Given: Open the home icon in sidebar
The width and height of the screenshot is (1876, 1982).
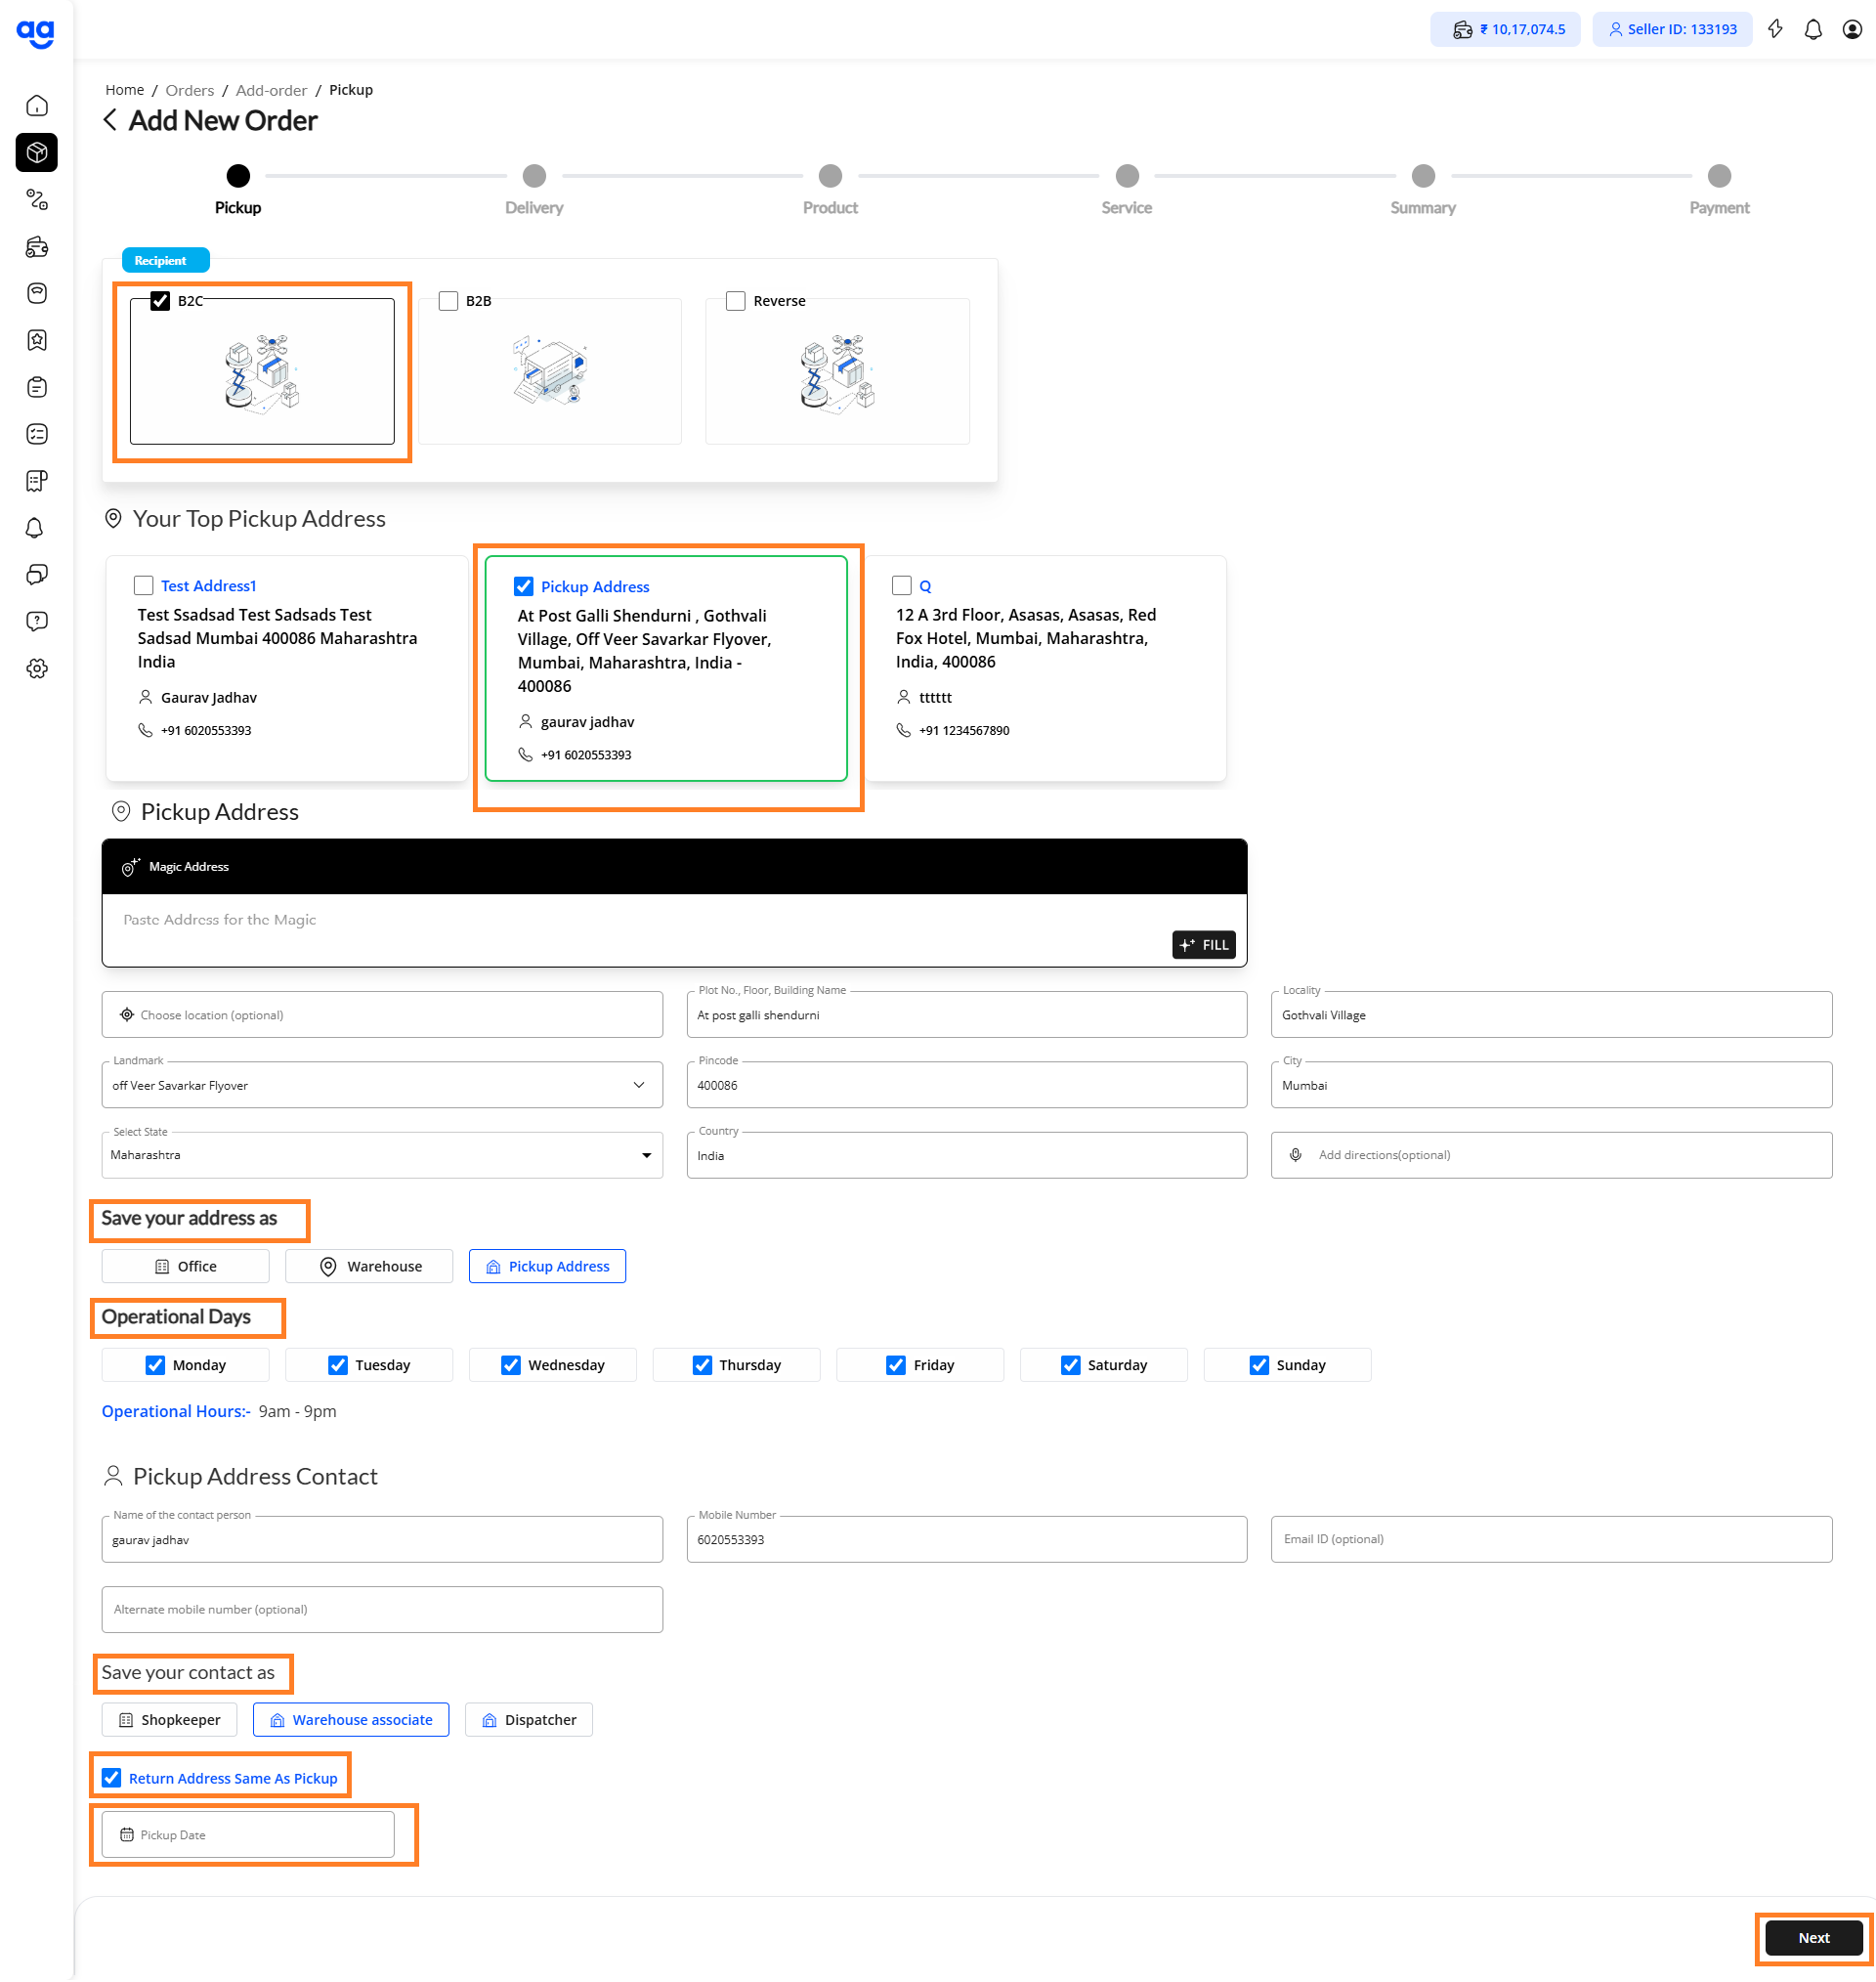Looking at the screenshot, I should [x=37, y=106].
